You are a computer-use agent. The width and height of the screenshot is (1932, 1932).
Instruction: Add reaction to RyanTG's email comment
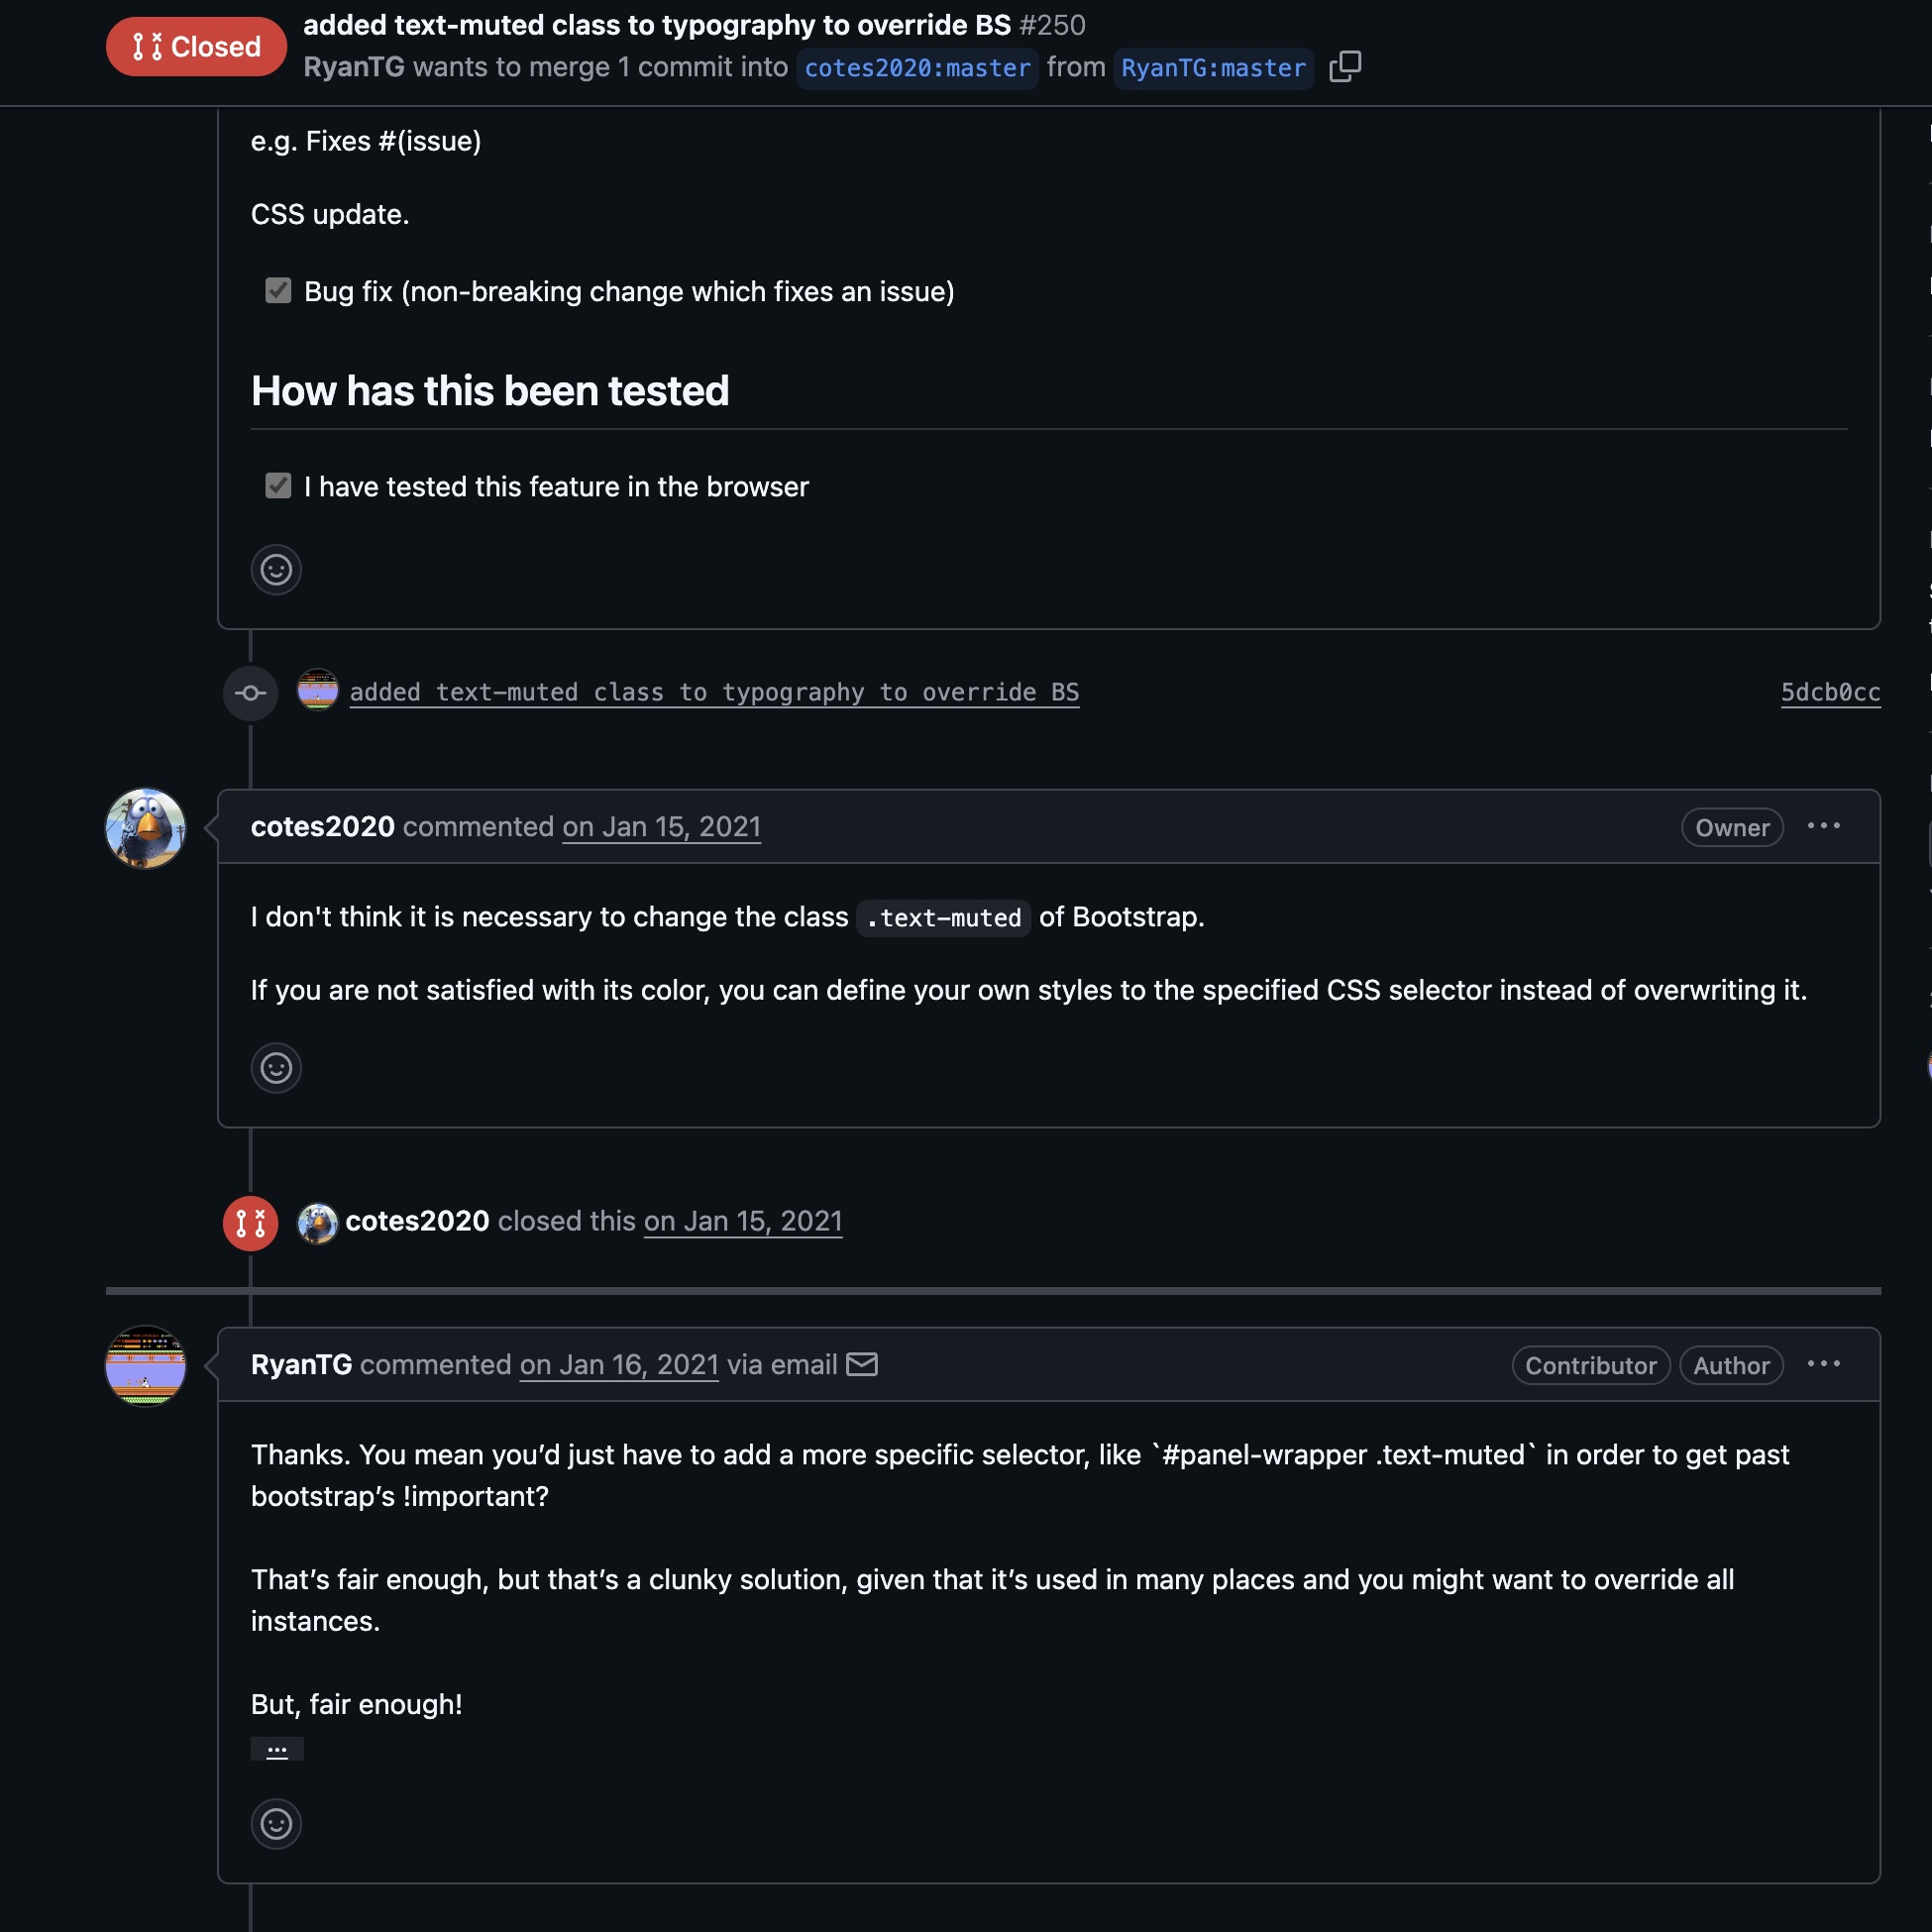[276, 1824]
